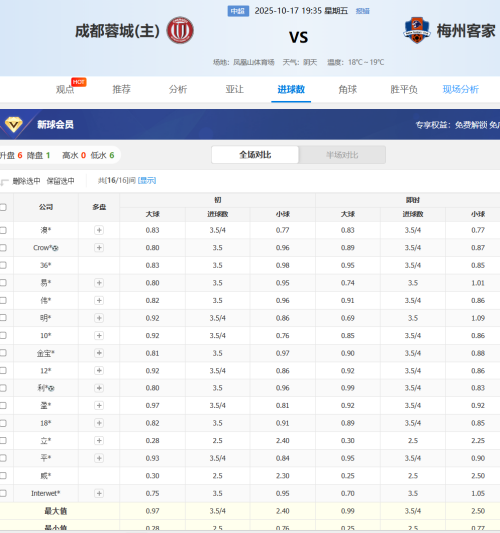
Task: Click the plus icon in Interwet* row
Action: tap(99, 493)
